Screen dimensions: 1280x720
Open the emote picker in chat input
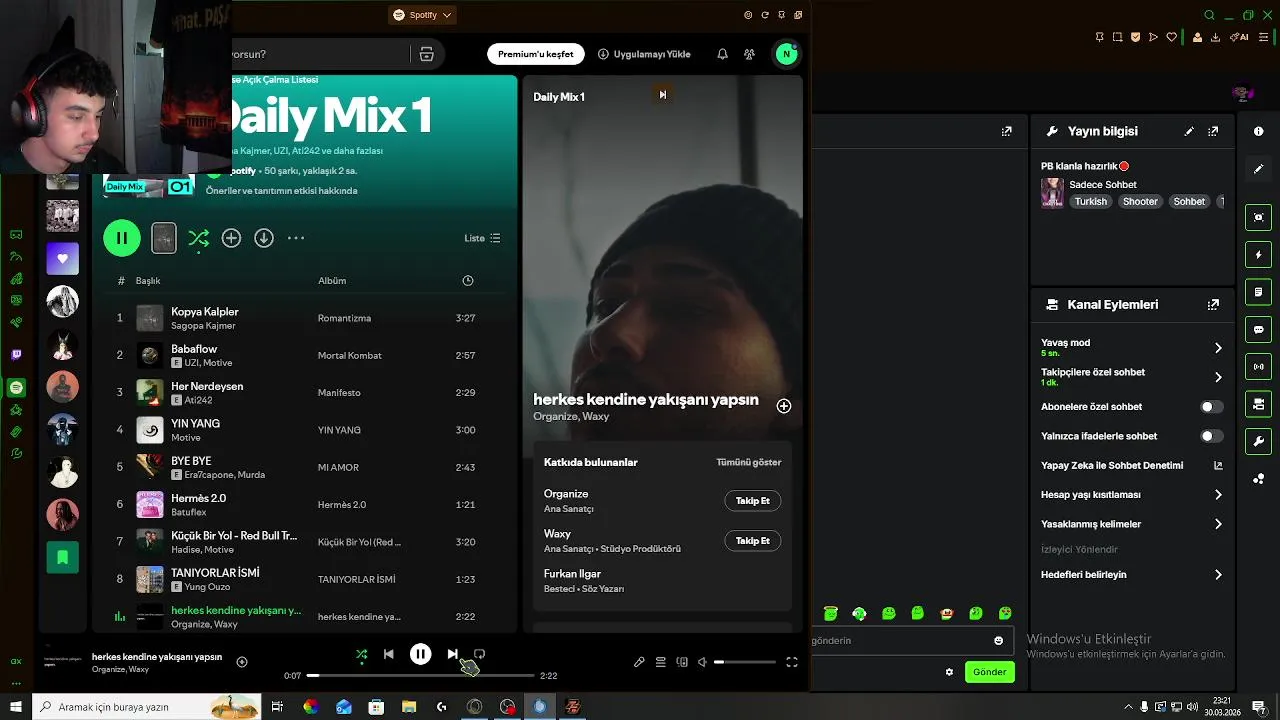pyautogui.click(x=998, y=641)
